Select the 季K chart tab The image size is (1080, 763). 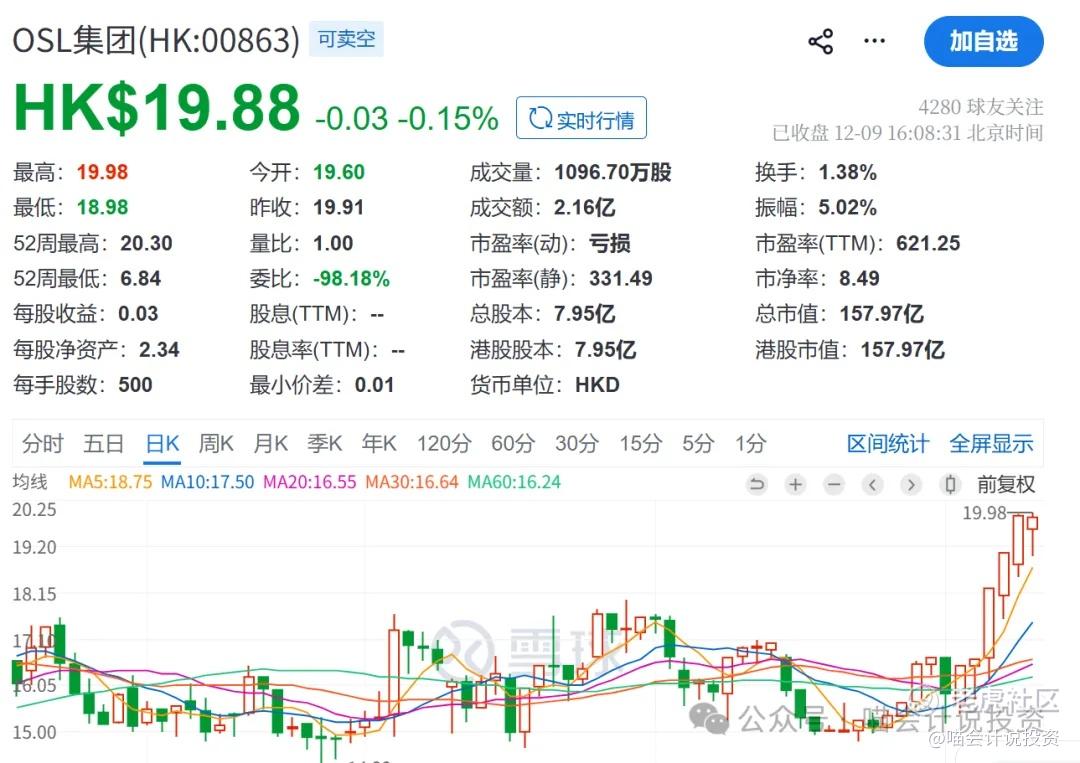pos(325,443)
